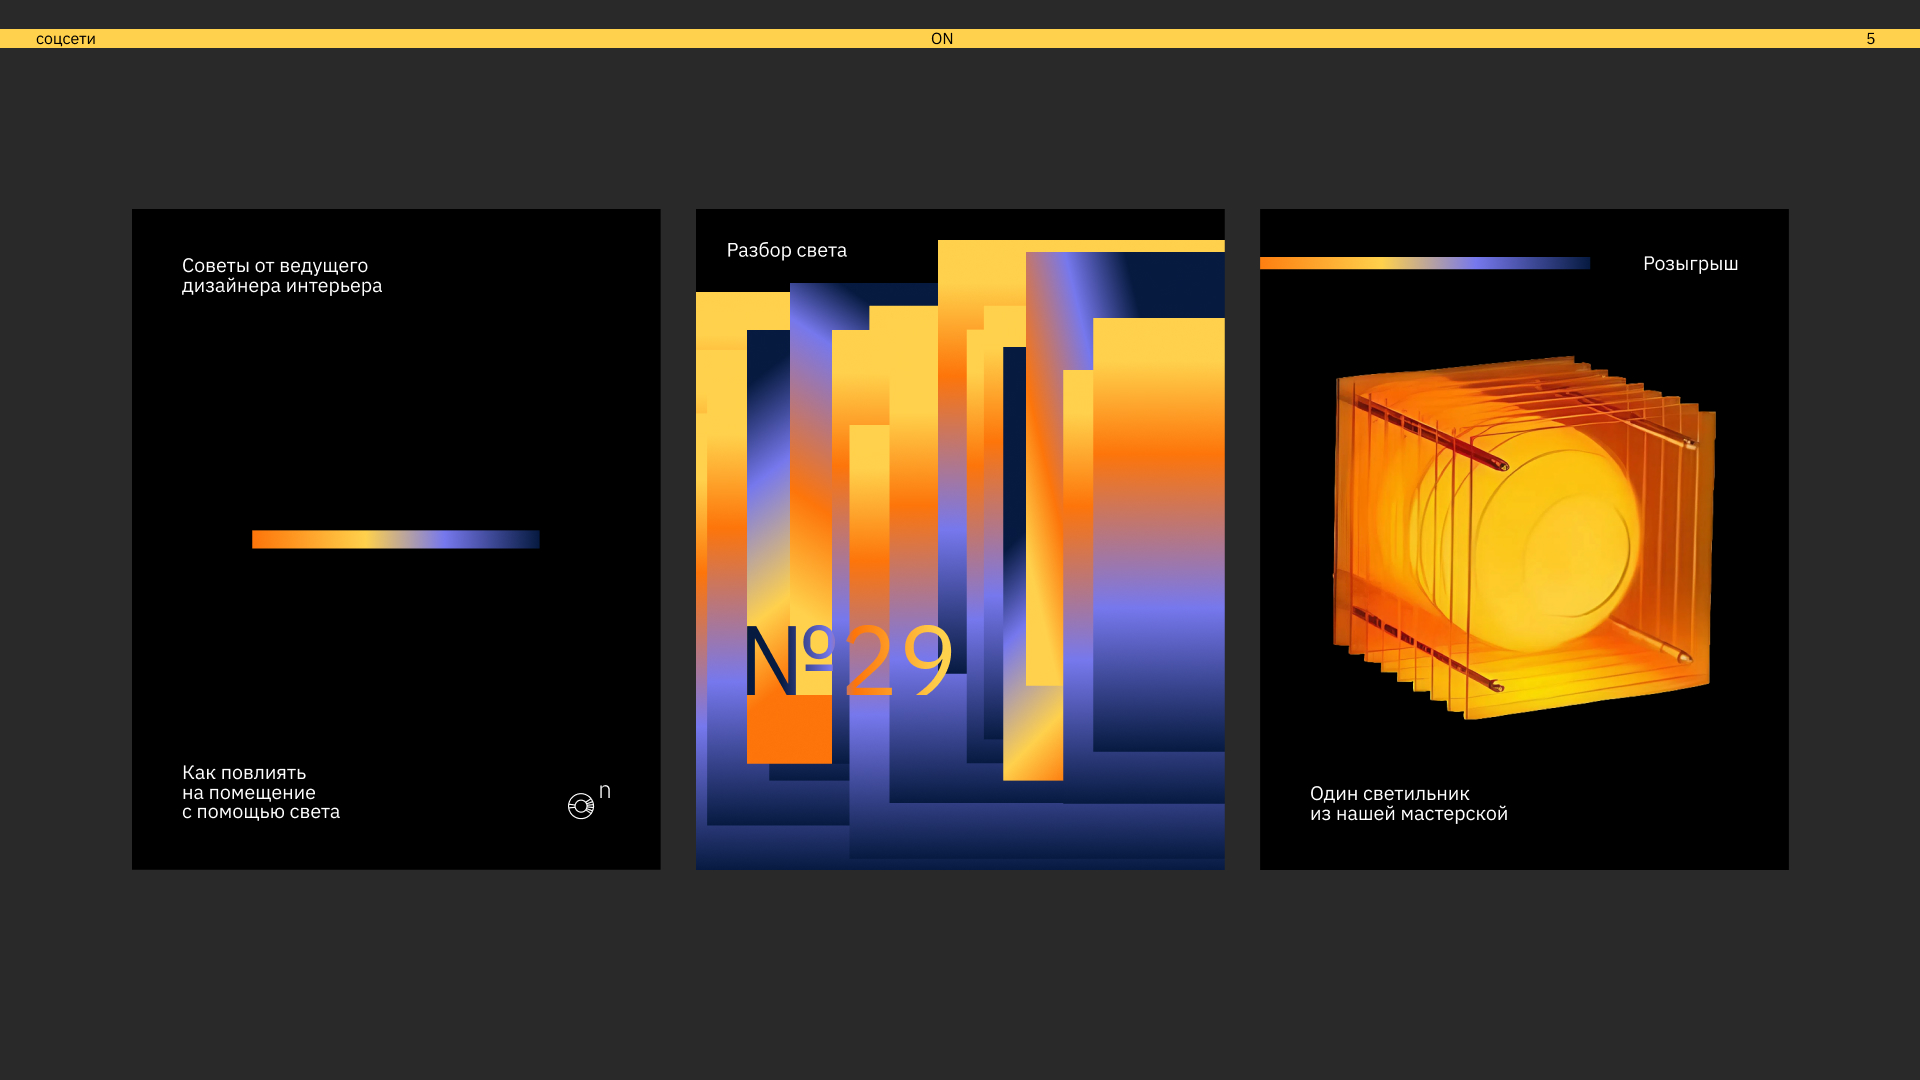Click the Один светильник из нашей мастерской caption
The height and width of the screenshot is (1080, 1920).
coord(1408,804)
